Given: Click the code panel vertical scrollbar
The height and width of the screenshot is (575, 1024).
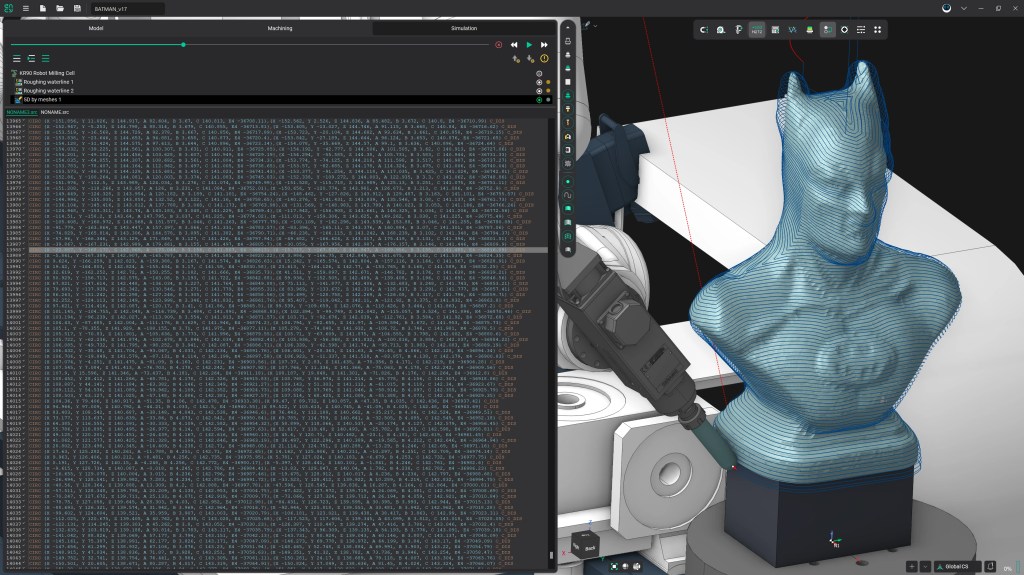Looking at the screenshot, I should 552,555.
